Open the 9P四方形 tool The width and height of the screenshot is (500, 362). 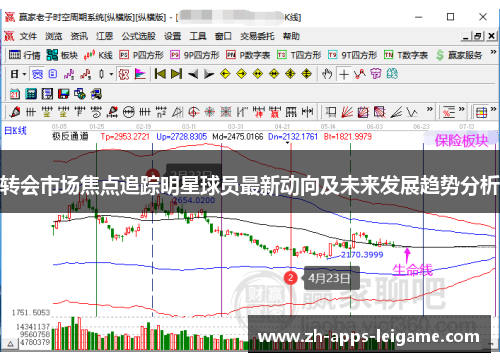(x=195, y=55)
